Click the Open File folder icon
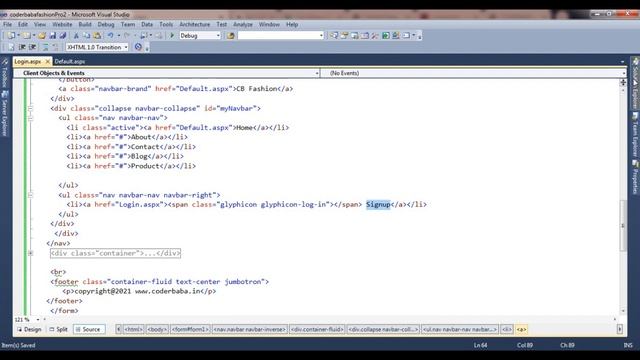640x360 pixels. [x=42, y=36]
